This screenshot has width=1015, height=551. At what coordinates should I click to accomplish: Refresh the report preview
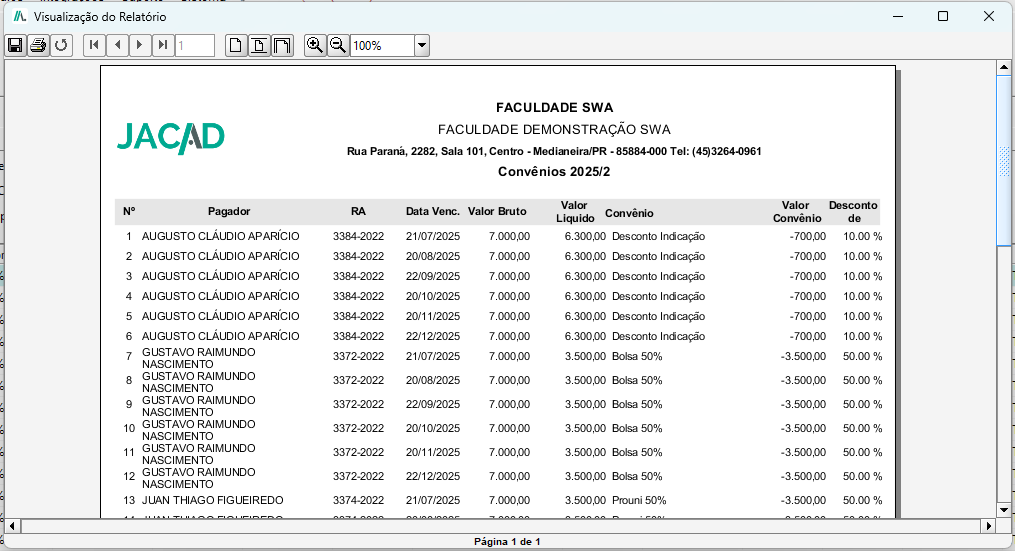tap(61, 45)
